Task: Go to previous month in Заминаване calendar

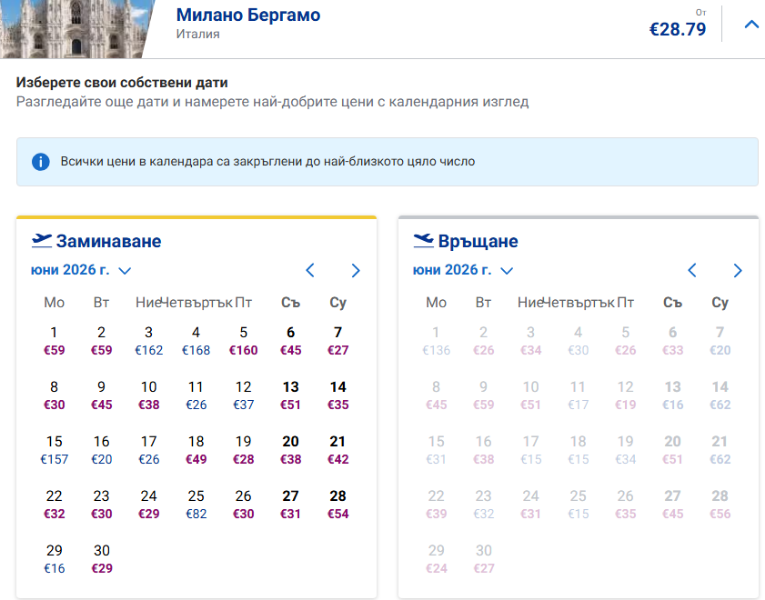Action: [x=310, y=270]
